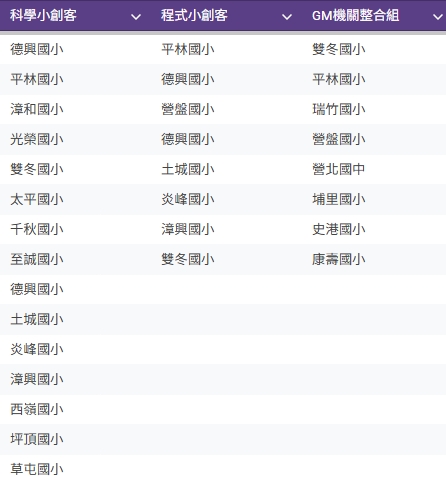
Task: Select 平林國小 under GM機關整合組 column
Action: tap(339, 79)
